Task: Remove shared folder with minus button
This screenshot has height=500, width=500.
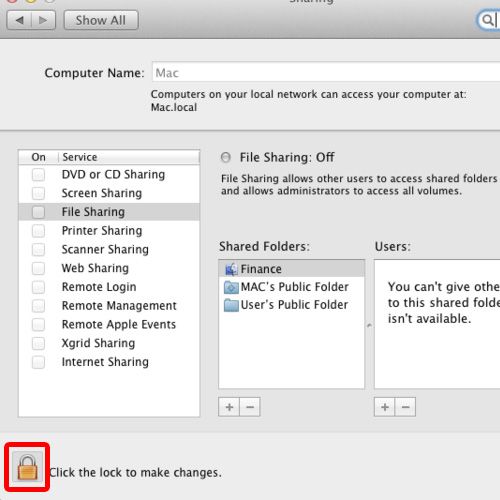Action: tap(250, 407)
